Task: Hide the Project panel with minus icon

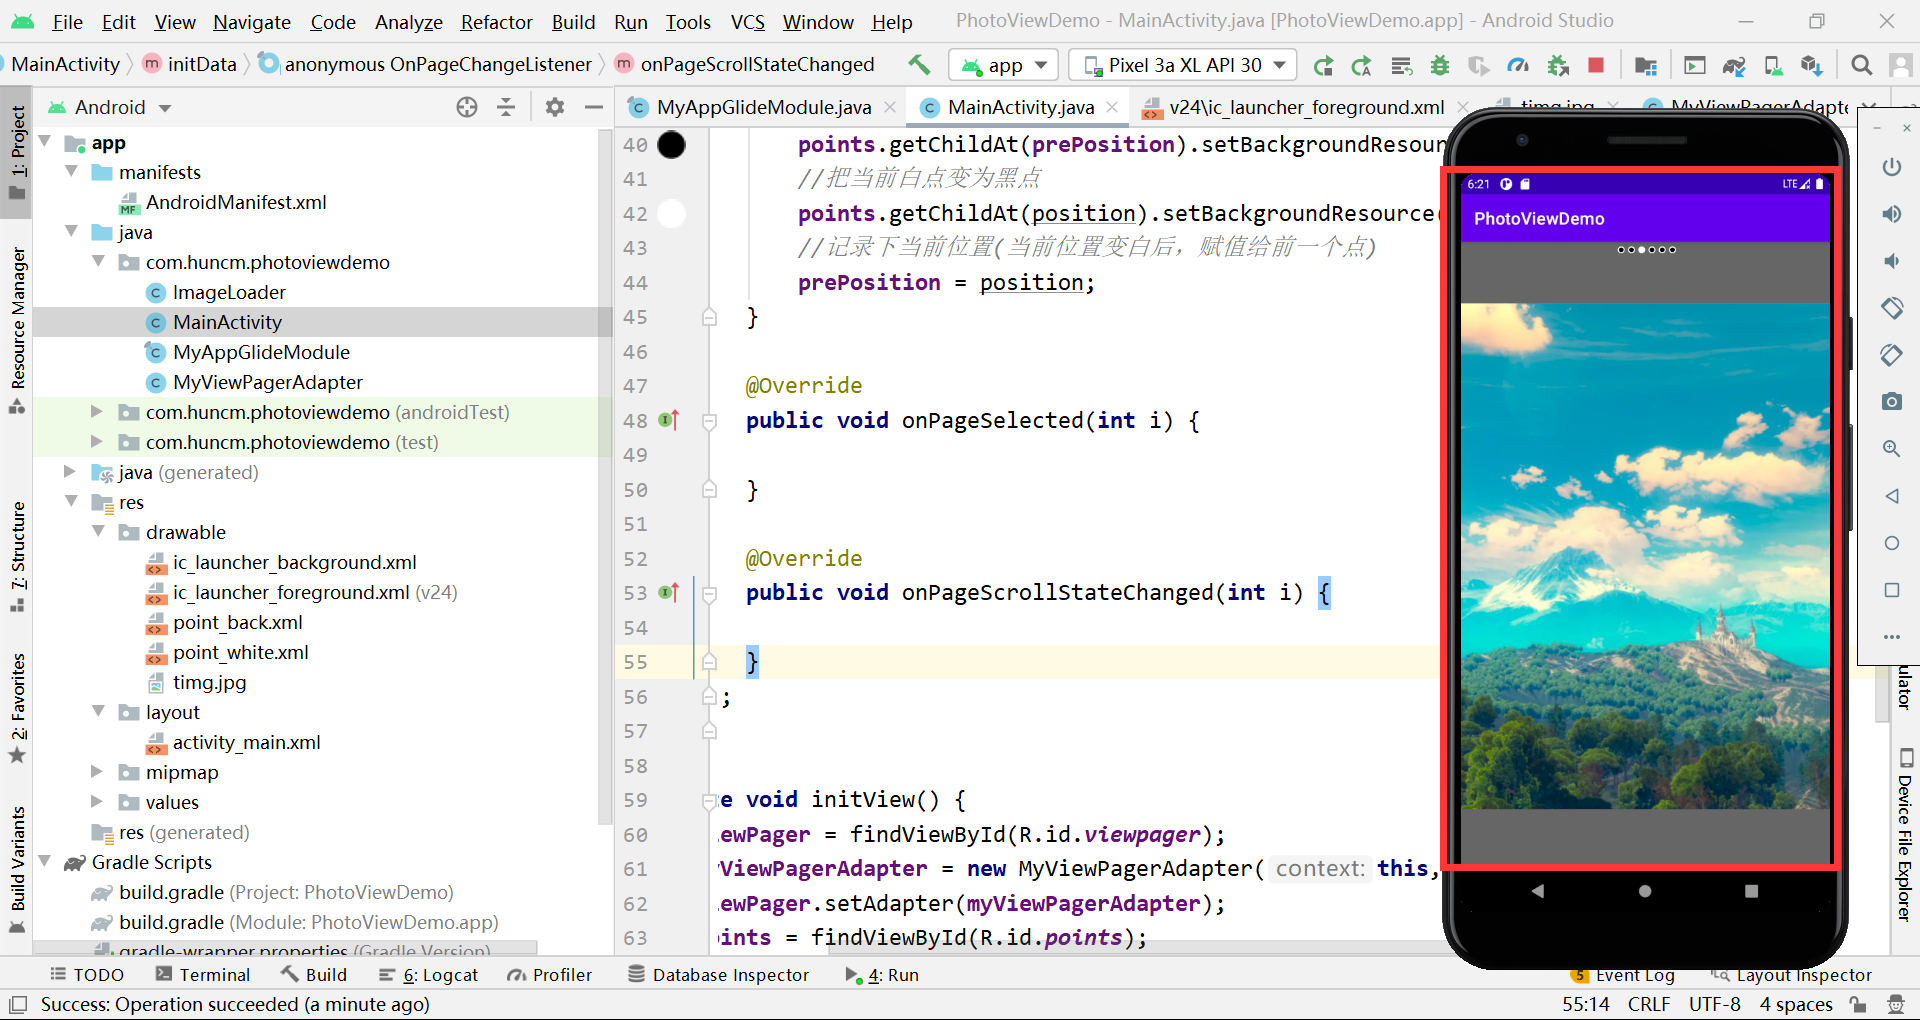Action: click(593, 107)
